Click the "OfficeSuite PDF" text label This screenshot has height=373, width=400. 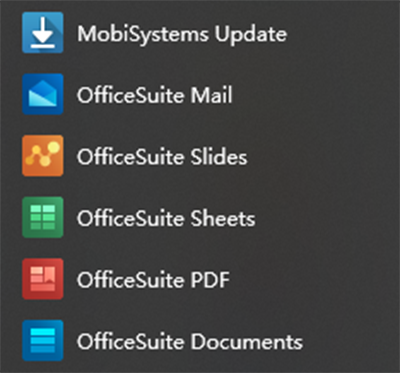pyautogui.click(x=154, y=280)
